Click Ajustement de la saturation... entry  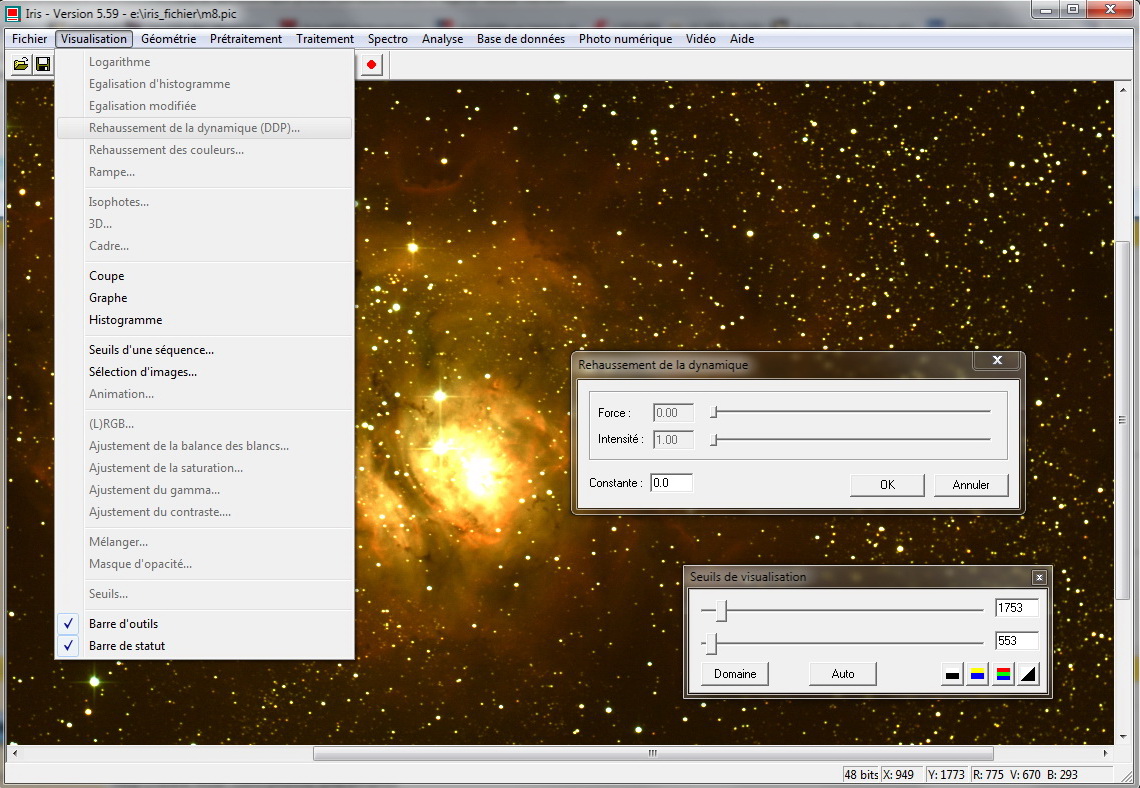coord(205,467)
